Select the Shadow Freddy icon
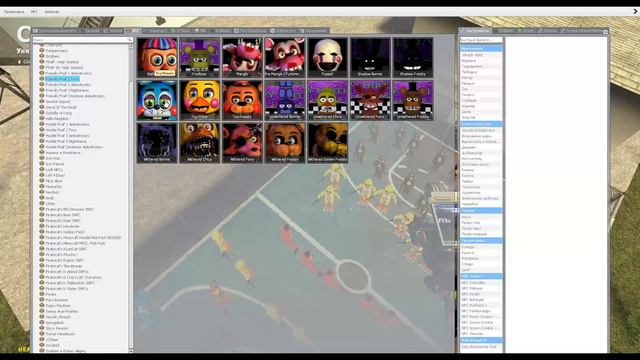Screen dimensions: 640x360 [413, 58]
